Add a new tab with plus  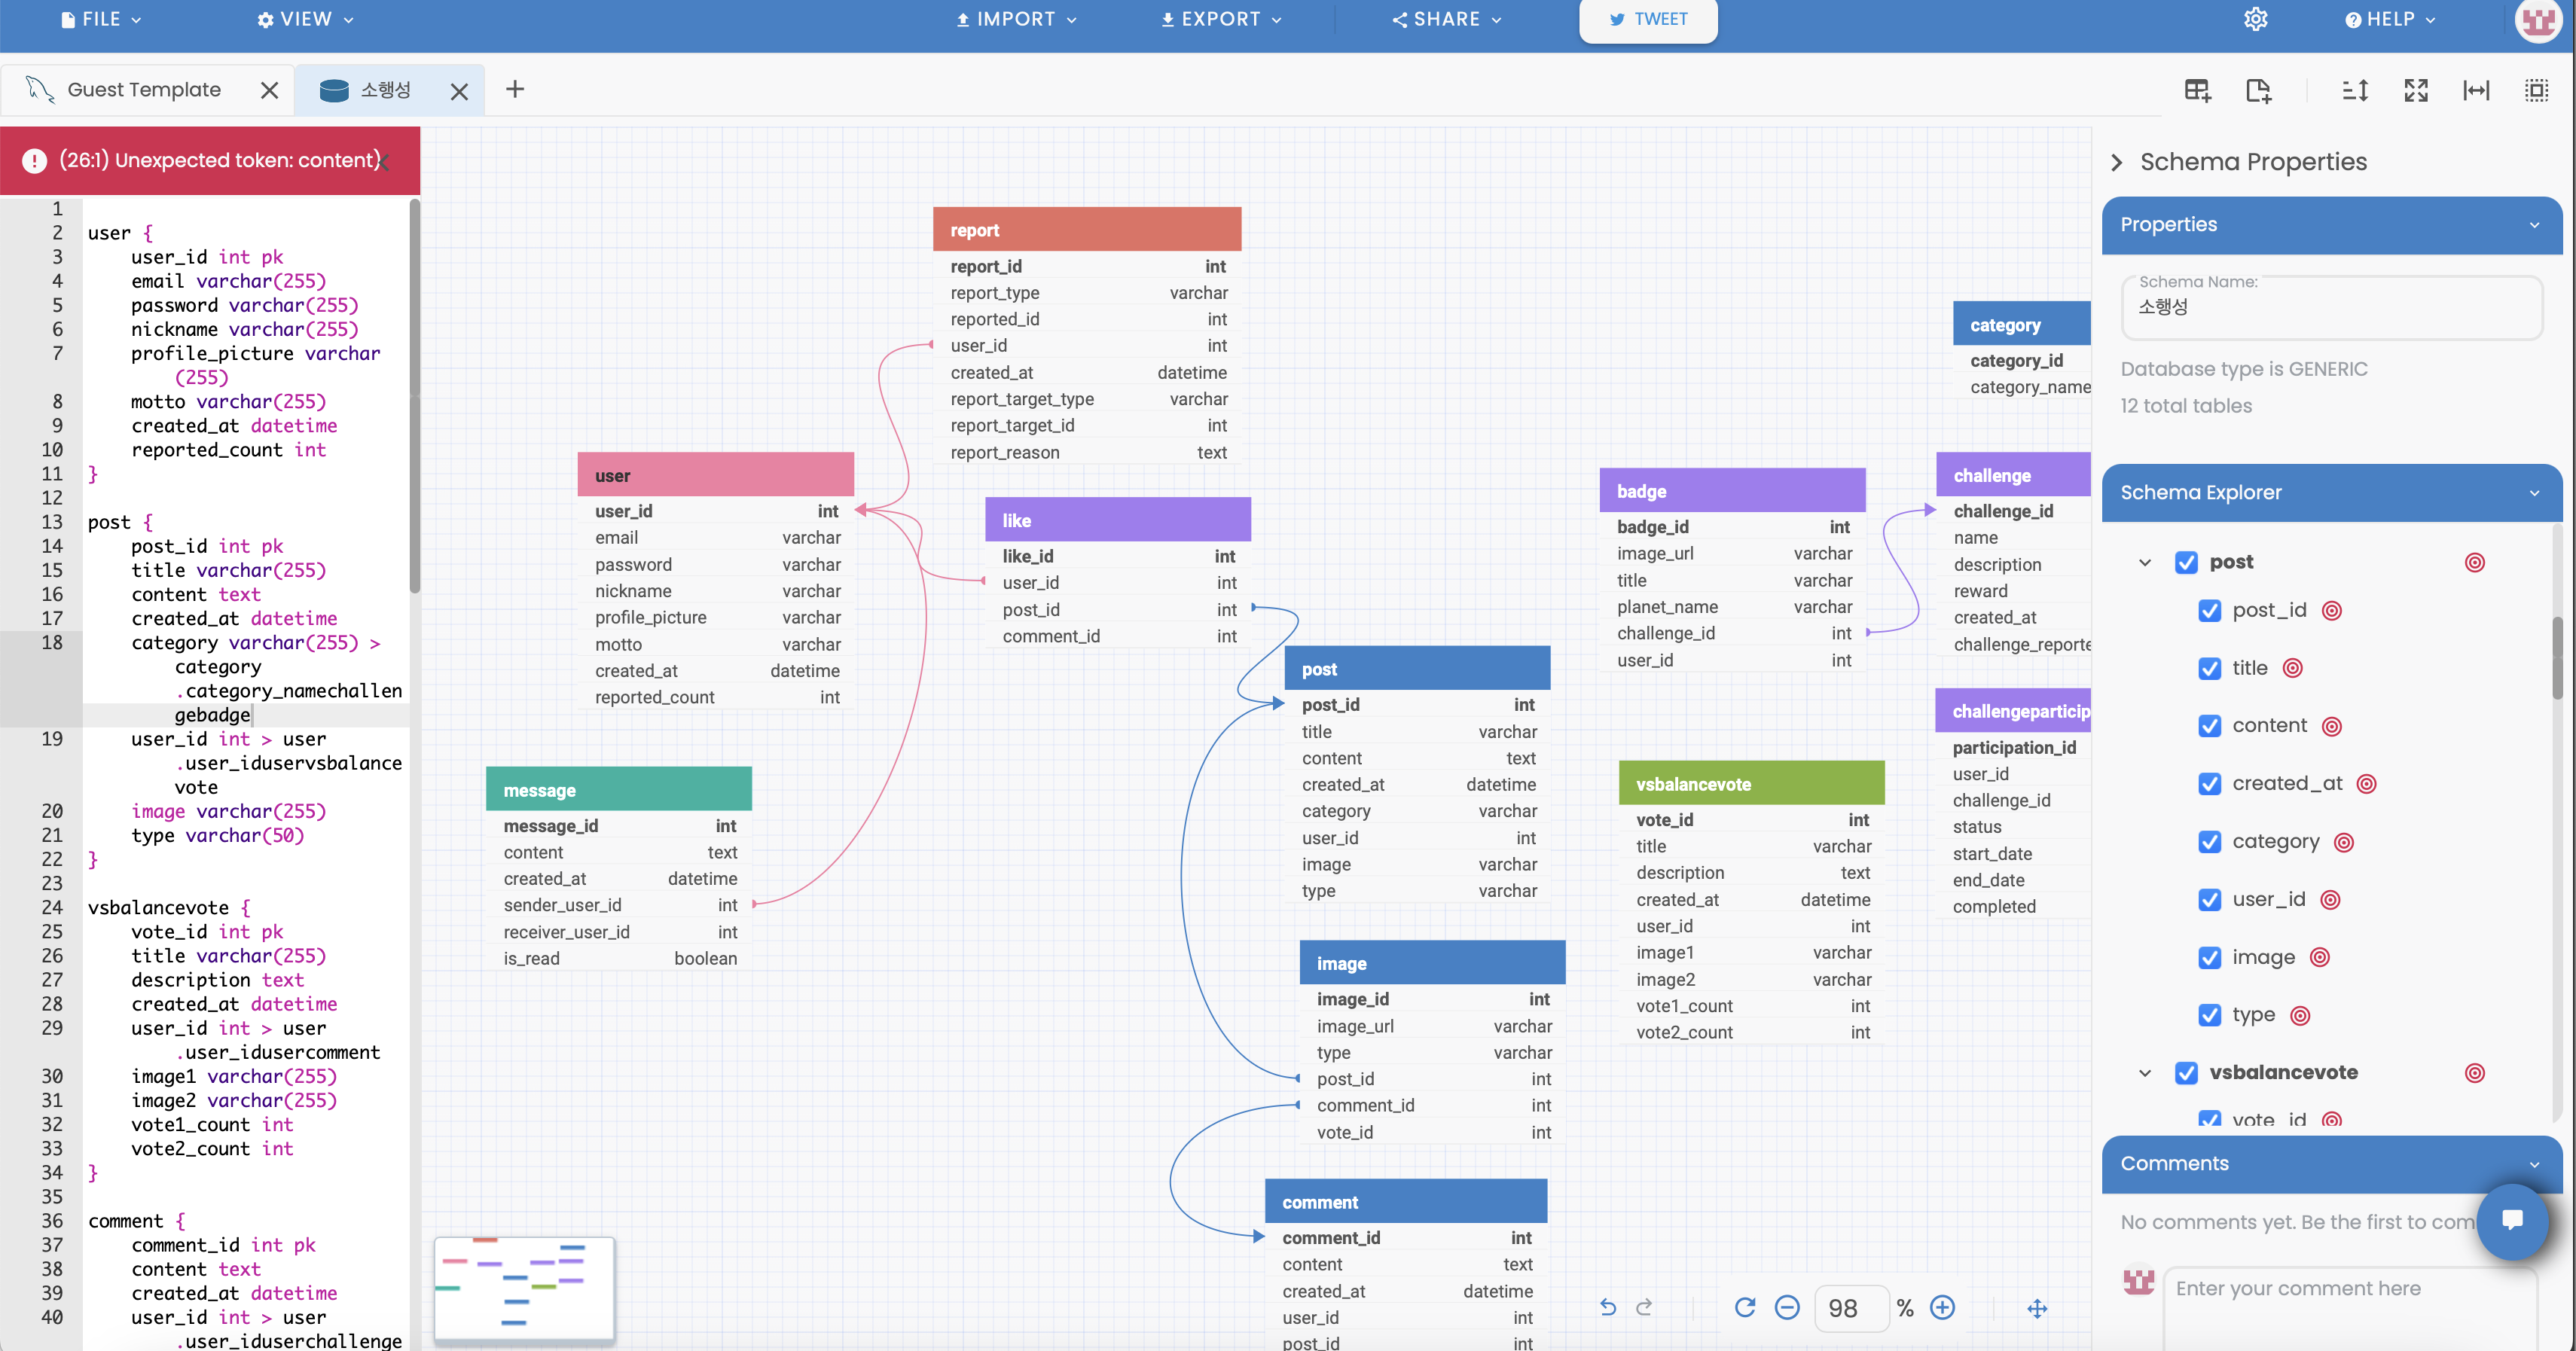click(515, 90)
